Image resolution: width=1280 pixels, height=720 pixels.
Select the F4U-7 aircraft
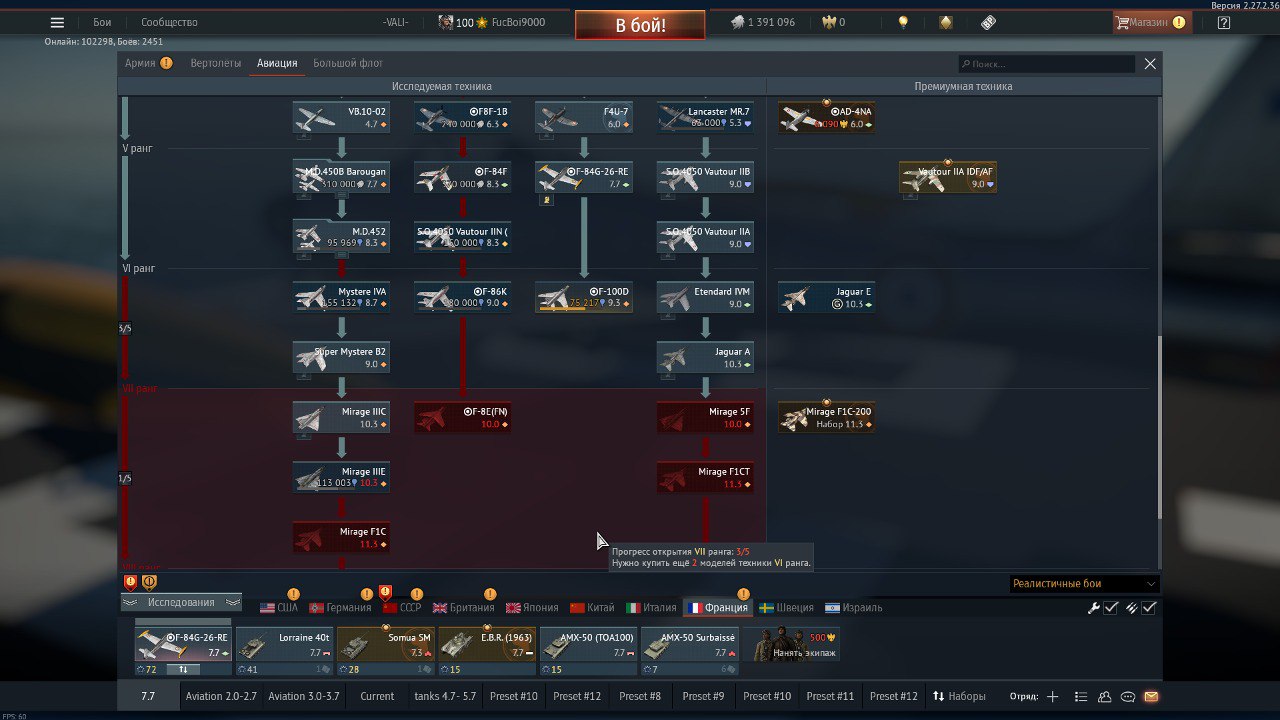tap(583, 118)
